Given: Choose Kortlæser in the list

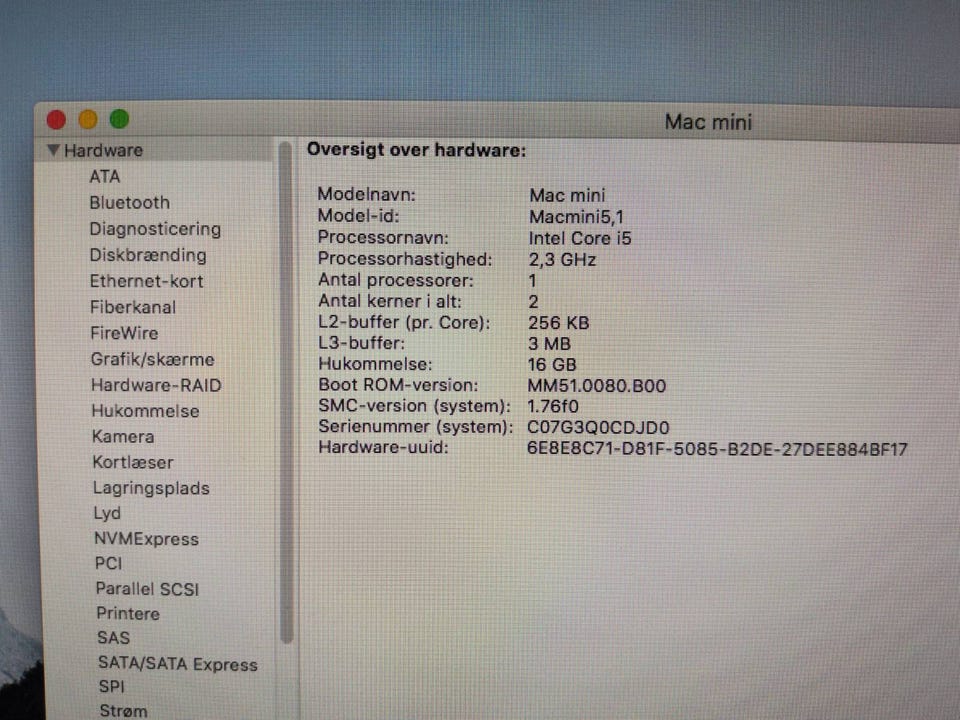Looking at the screenshot, I should (x=133, y=462).
